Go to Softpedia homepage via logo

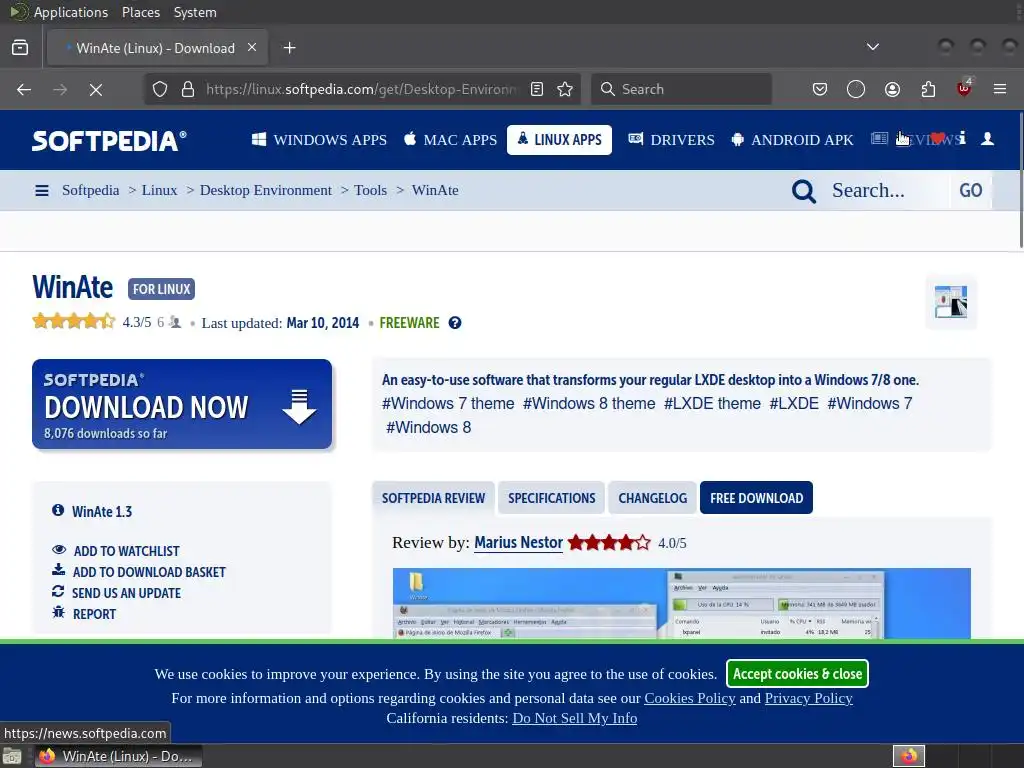point(109,140)
